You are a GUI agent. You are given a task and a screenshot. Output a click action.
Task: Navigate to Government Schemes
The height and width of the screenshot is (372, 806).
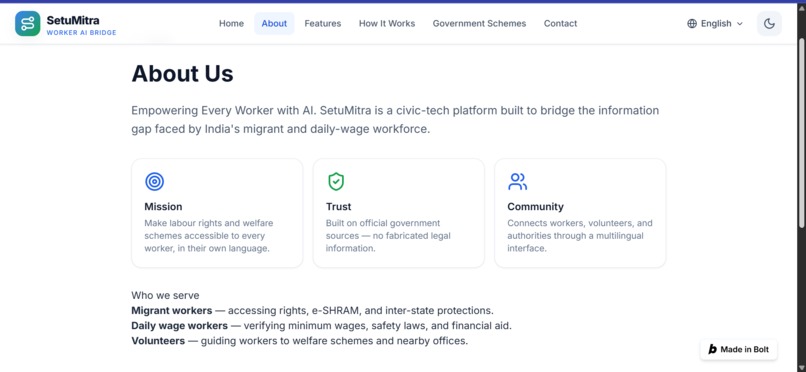(479, 24)
